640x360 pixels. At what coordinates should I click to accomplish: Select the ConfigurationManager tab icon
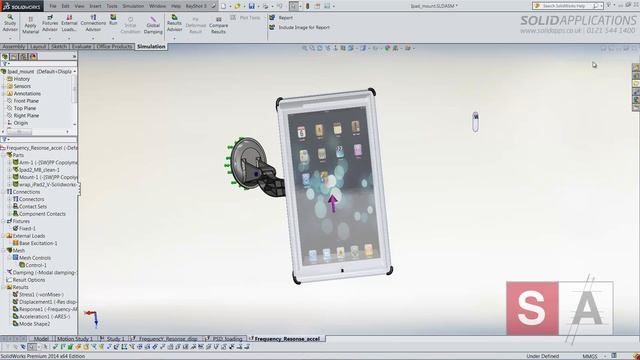(x=24, y=57)
